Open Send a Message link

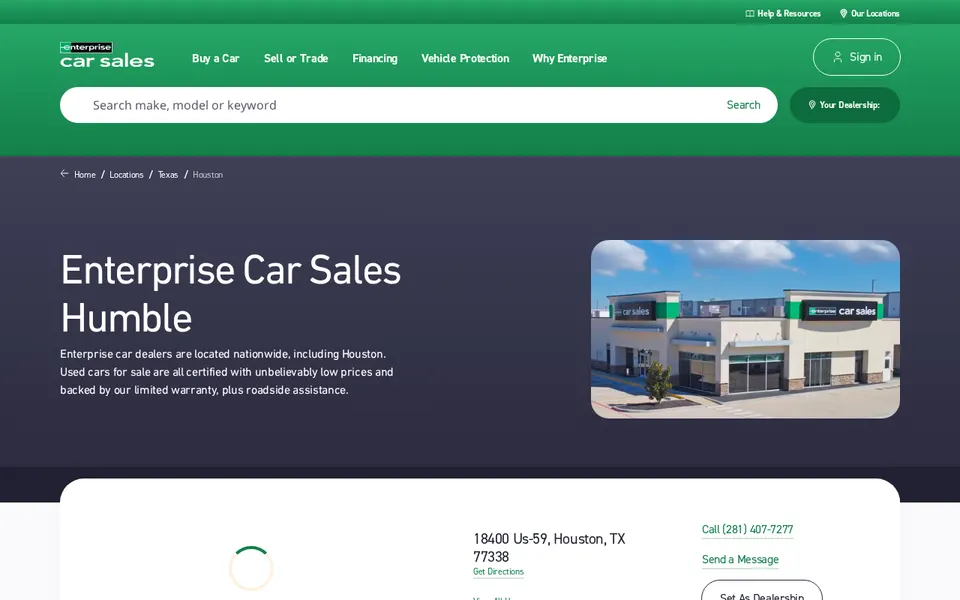pyautogui.click(x=740, y=560)
